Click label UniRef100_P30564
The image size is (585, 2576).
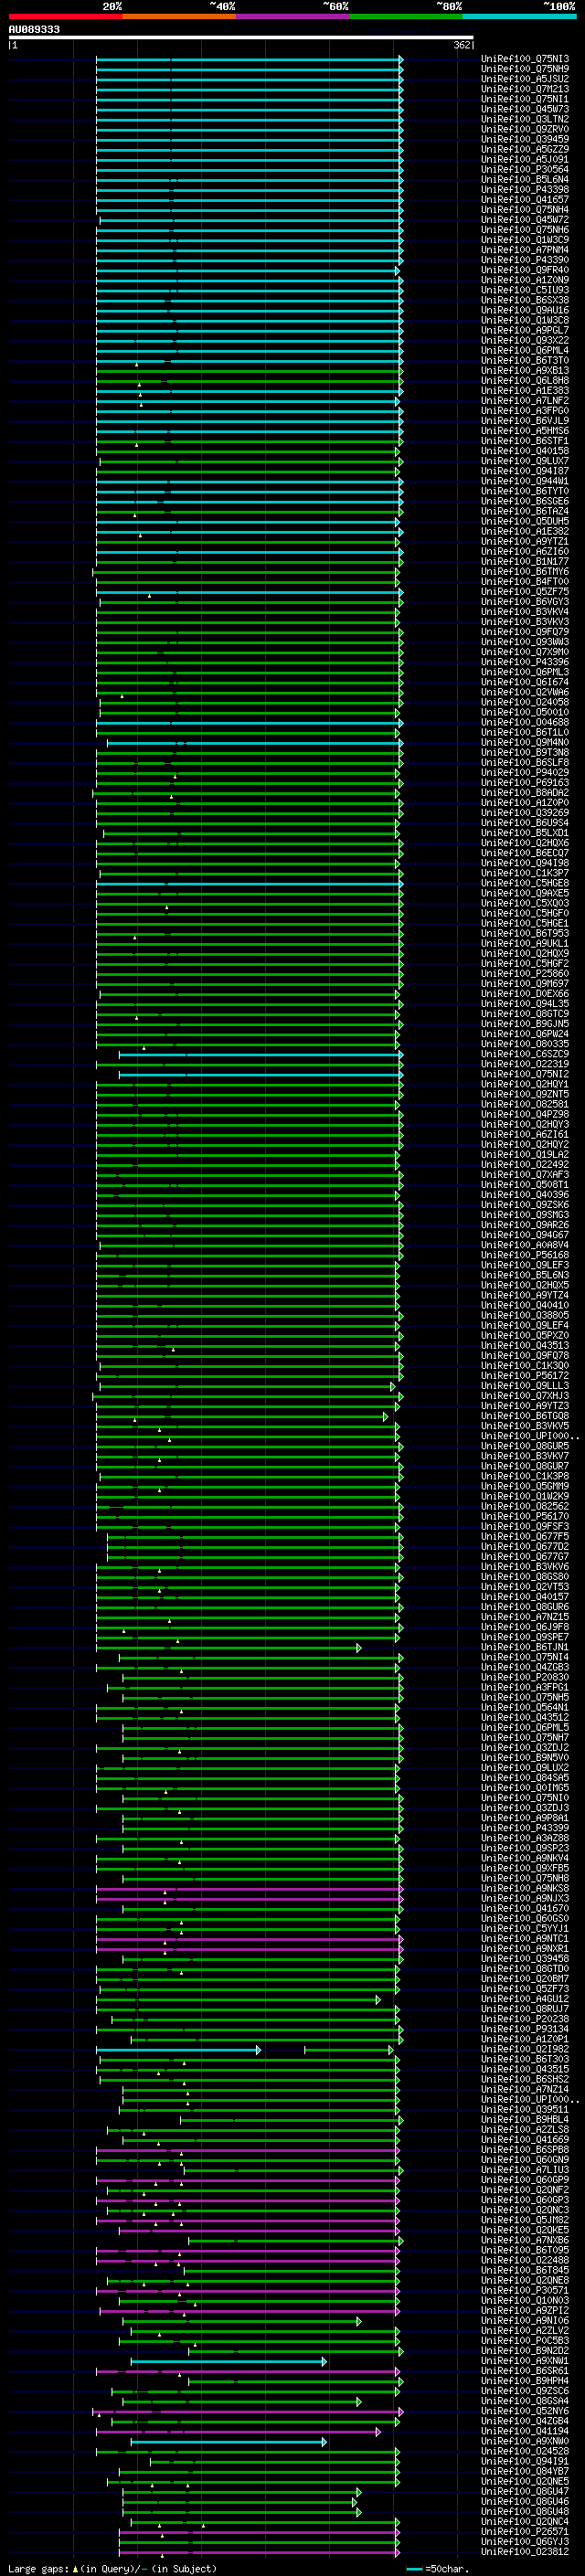click(525, 169)
